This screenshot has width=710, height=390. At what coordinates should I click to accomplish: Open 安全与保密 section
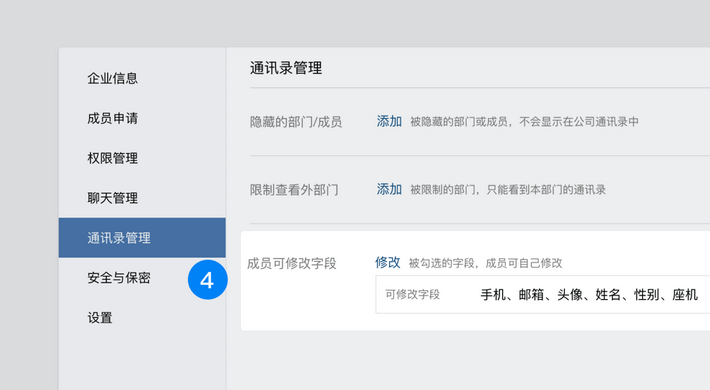(119, 278)
